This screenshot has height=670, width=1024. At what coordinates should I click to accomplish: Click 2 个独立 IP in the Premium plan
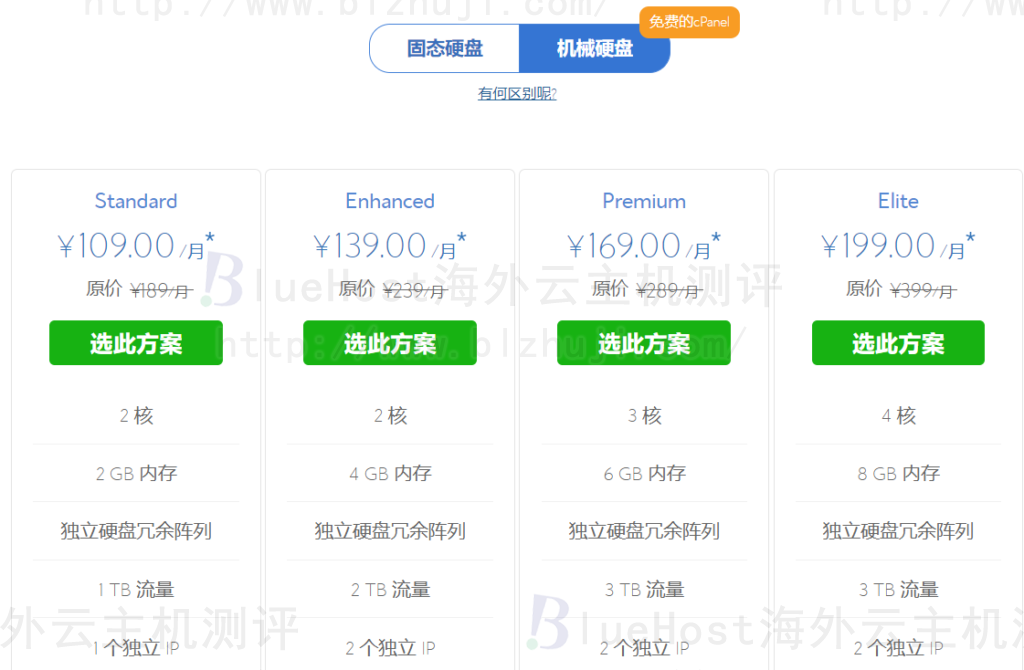click(x=644, y=648)
